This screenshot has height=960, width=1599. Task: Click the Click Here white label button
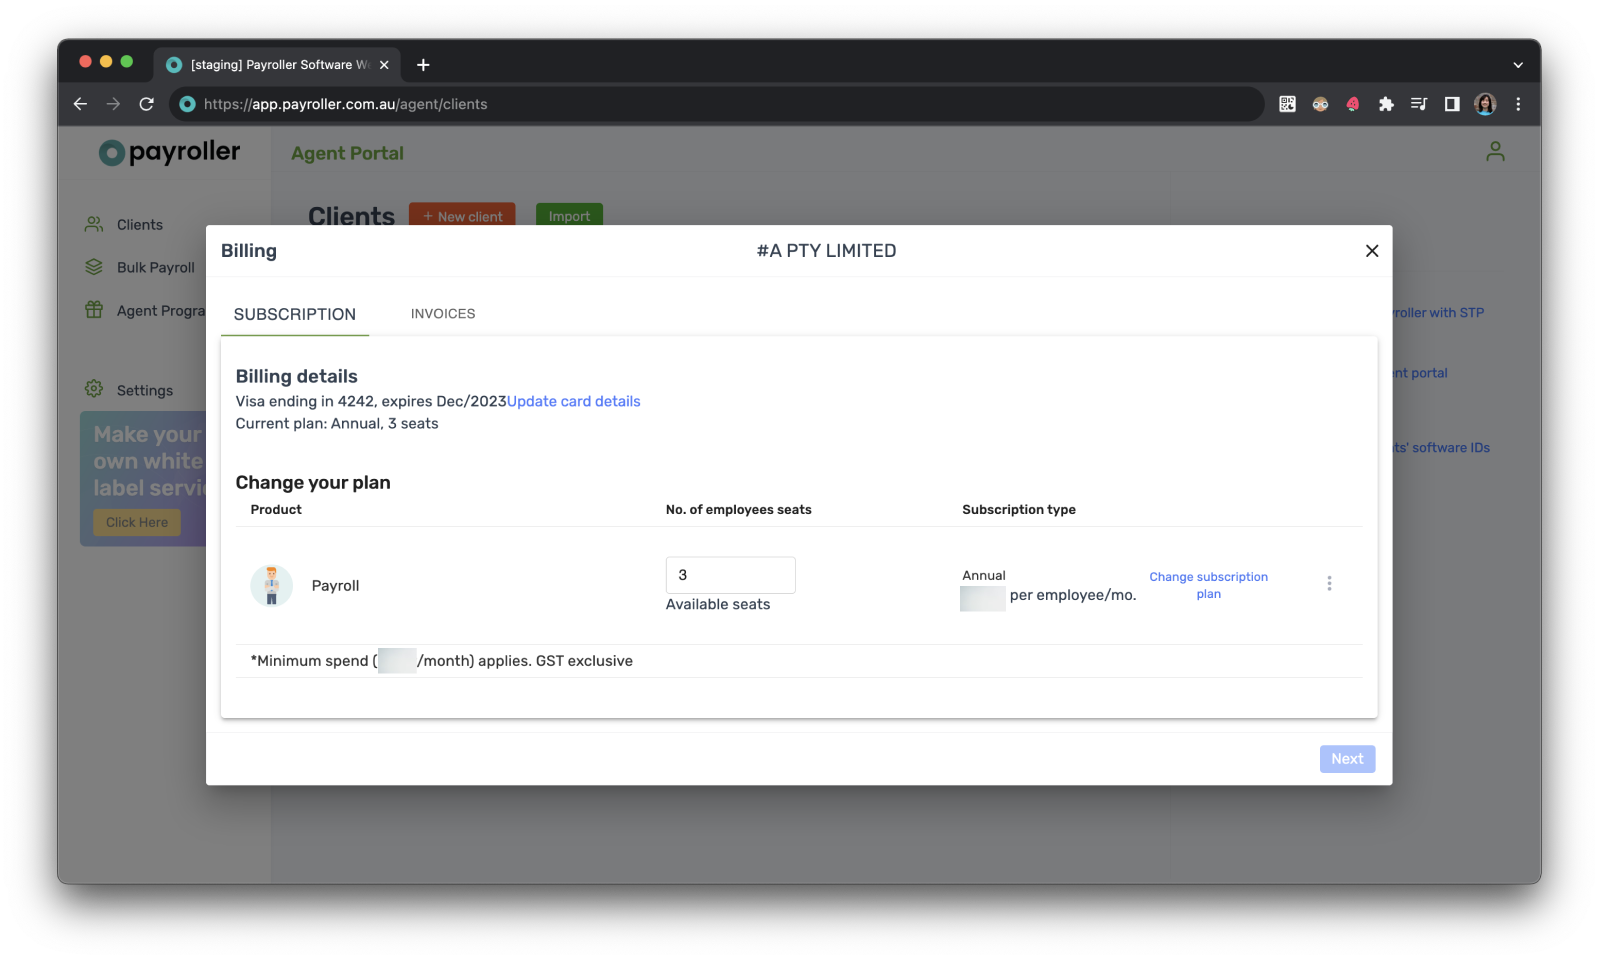click(137, 522)
